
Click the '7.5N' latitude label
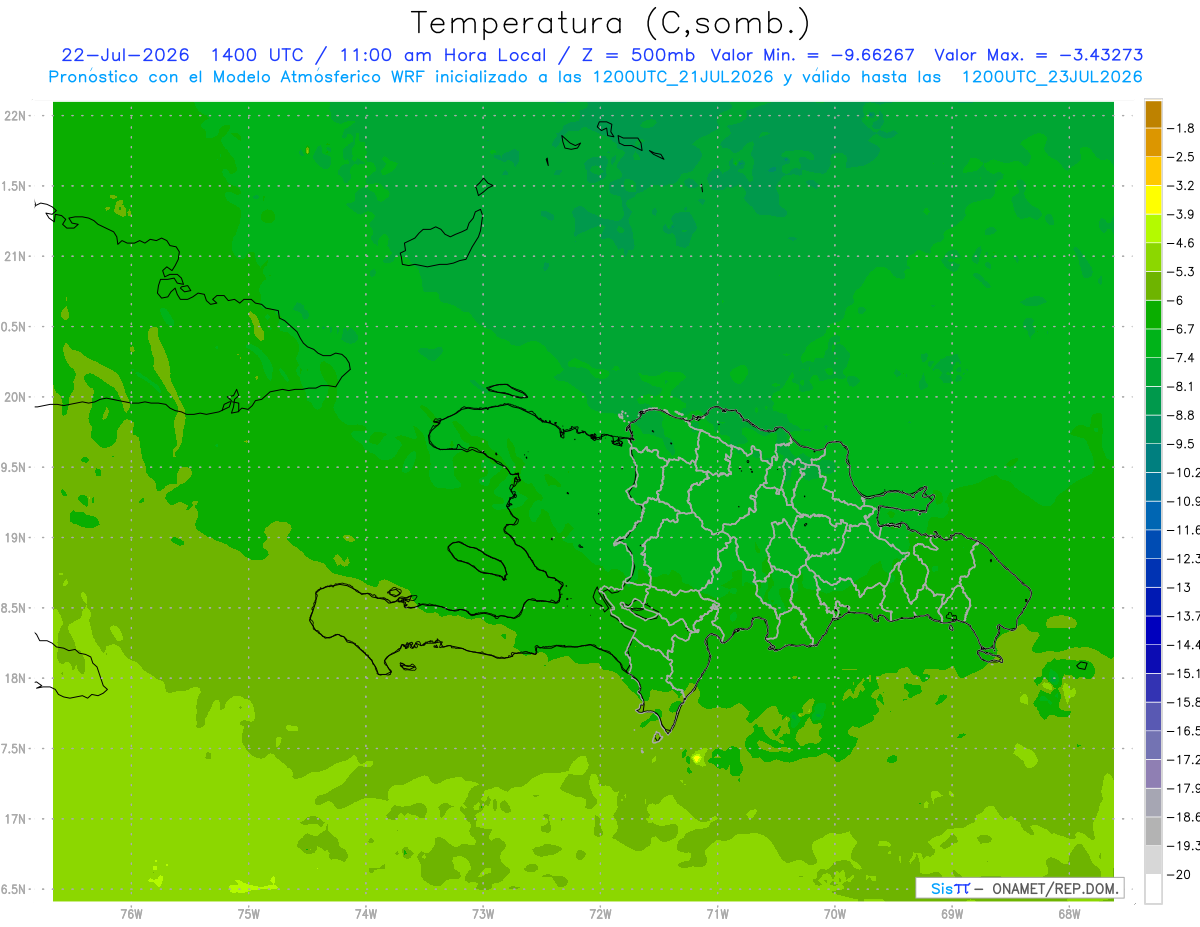(14, 749)
